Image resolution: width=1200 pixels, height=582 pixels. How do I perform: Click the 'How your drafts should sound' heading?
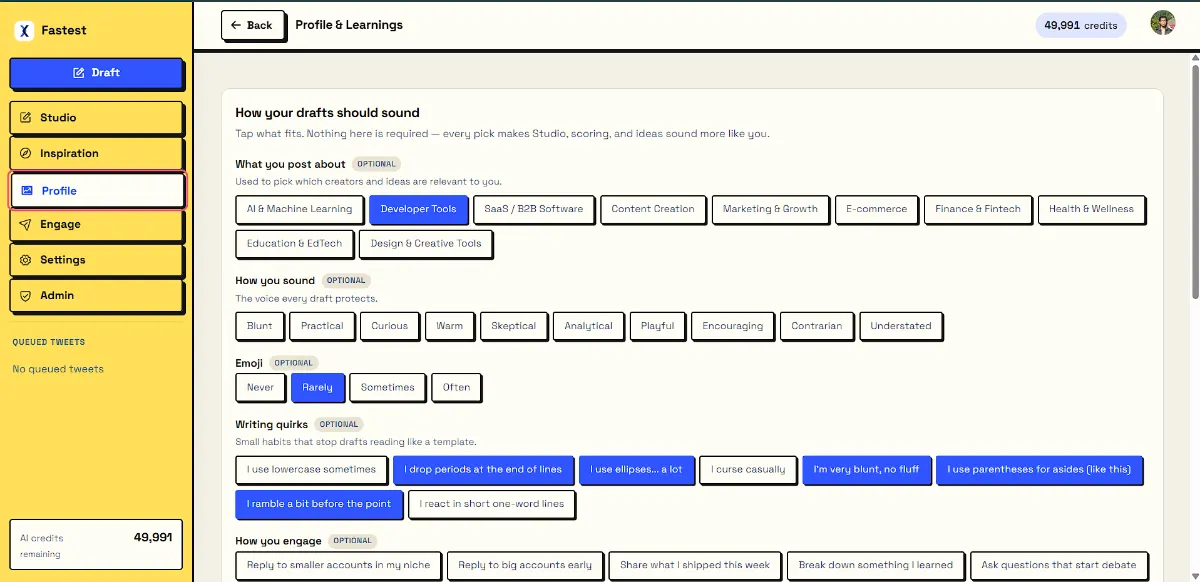(327, 113)
